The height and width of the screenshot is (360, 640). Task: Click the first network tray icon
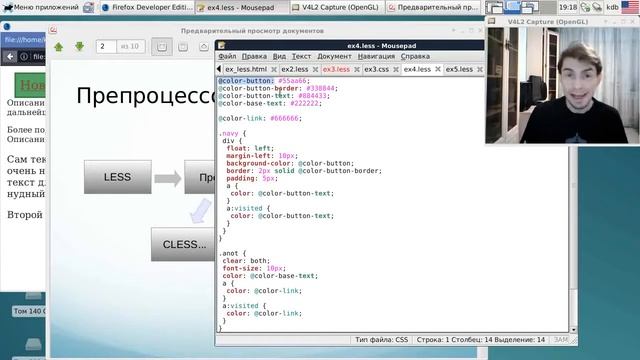(x=586, y=7)
